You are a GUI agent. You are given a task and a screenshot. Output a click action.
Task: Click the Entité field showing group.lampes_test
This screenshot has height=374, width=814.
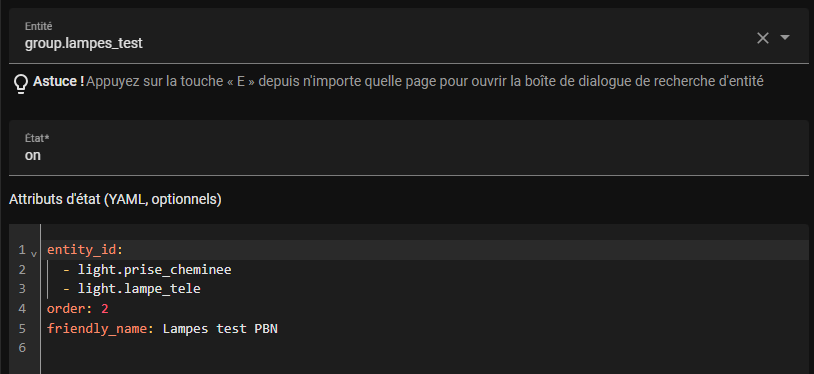point(409,35)
